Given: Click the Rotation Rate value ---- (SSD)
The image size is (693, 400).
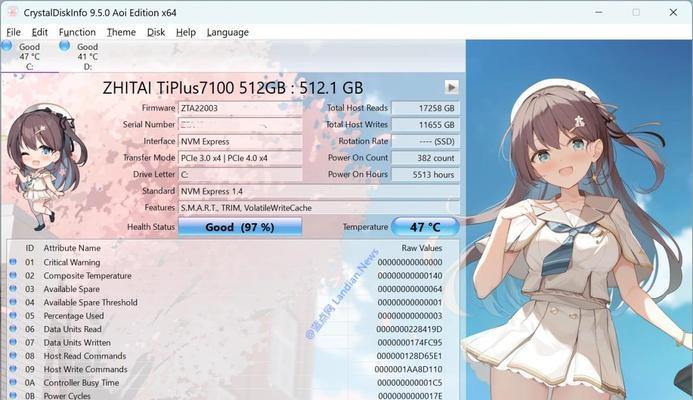Looking at the screenshot, I should (425, 141).
